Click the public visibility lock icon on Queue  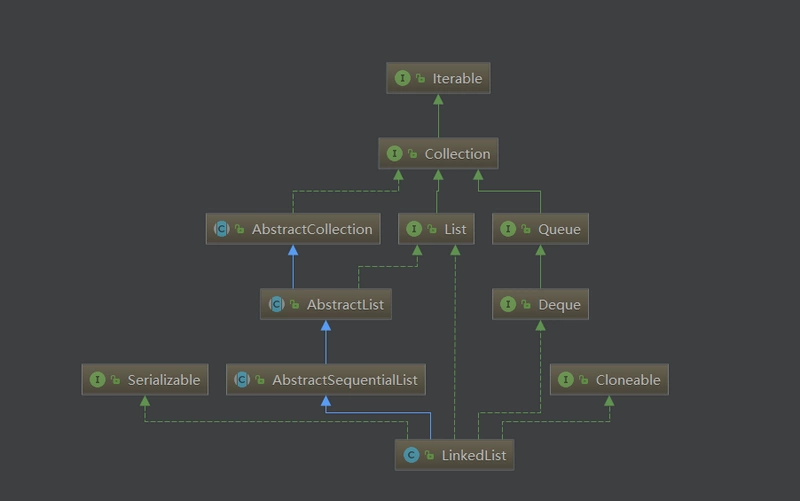point(526,230)
